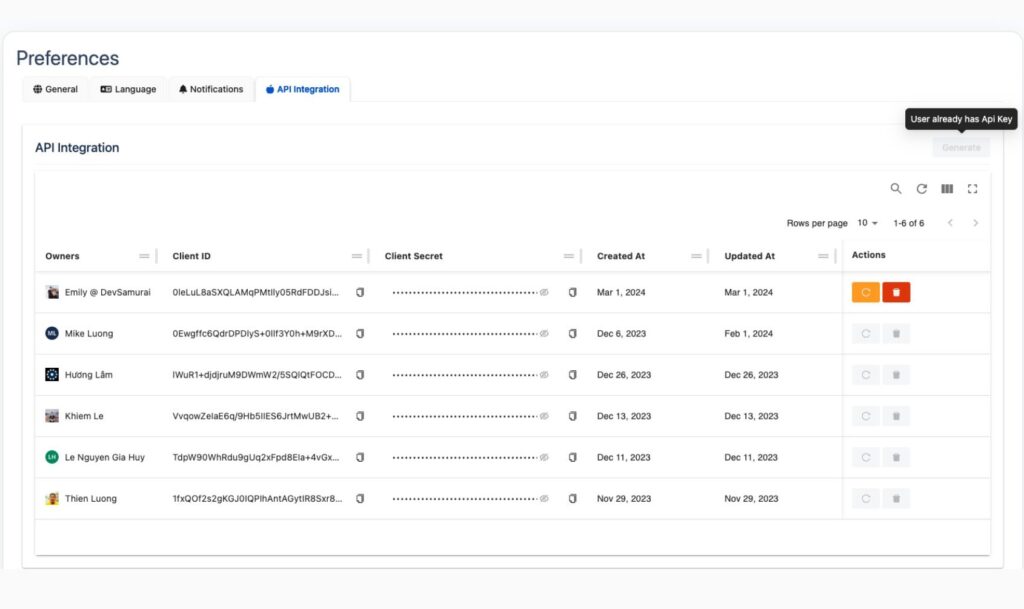Click the Generate button
The image size is (1024, 609).
pos(960,147)
